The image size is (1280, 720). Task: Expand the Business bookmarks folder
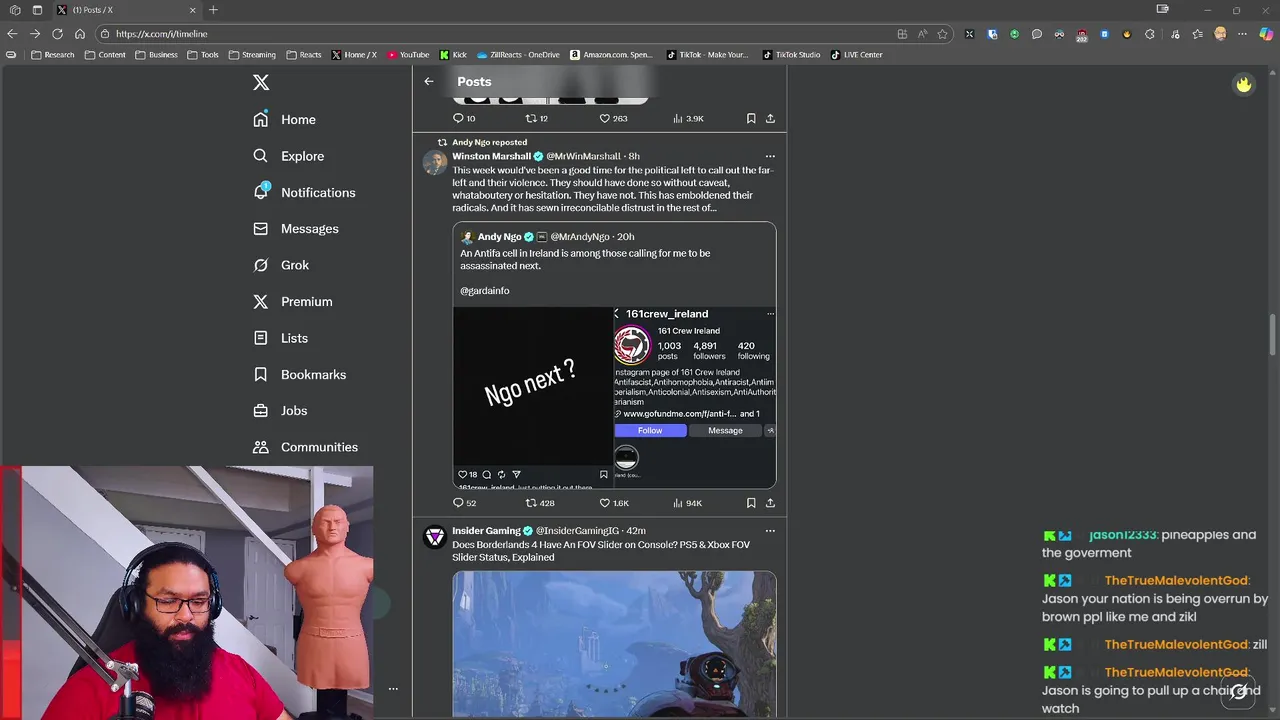(156, 55)
